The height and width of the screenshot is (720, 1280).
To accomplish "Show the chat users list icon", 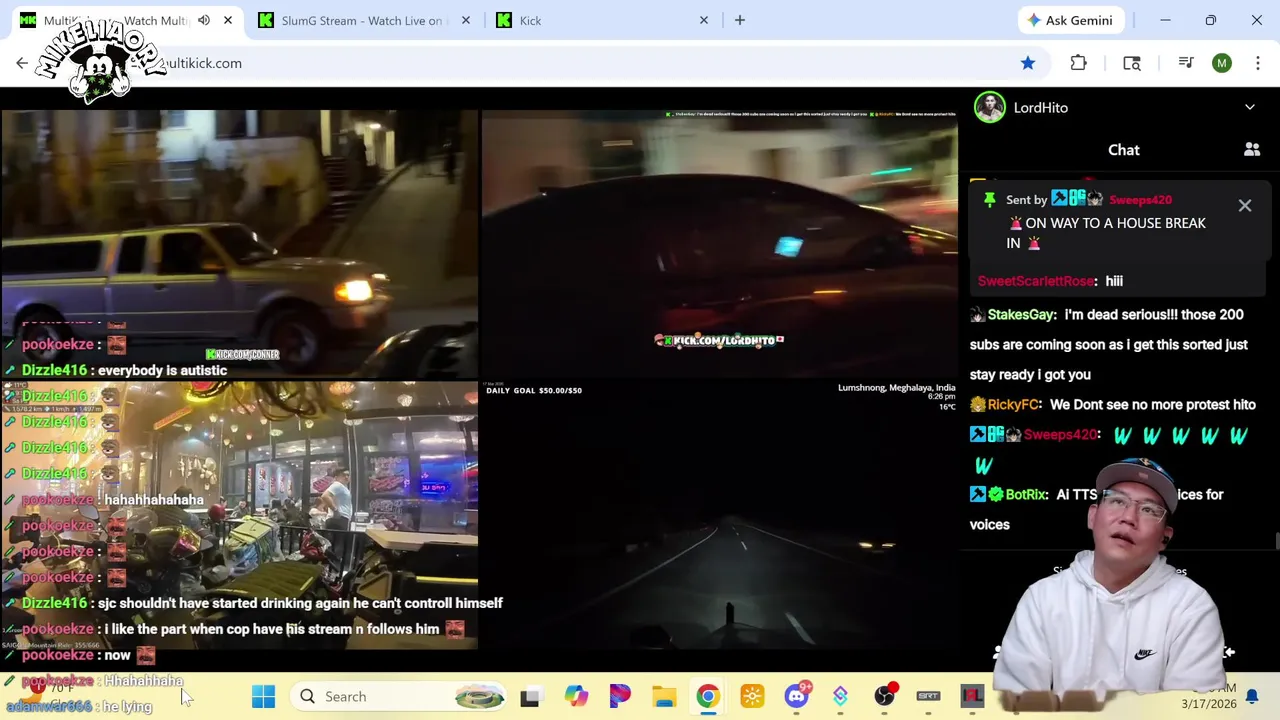I will [x=1252, y=150].
